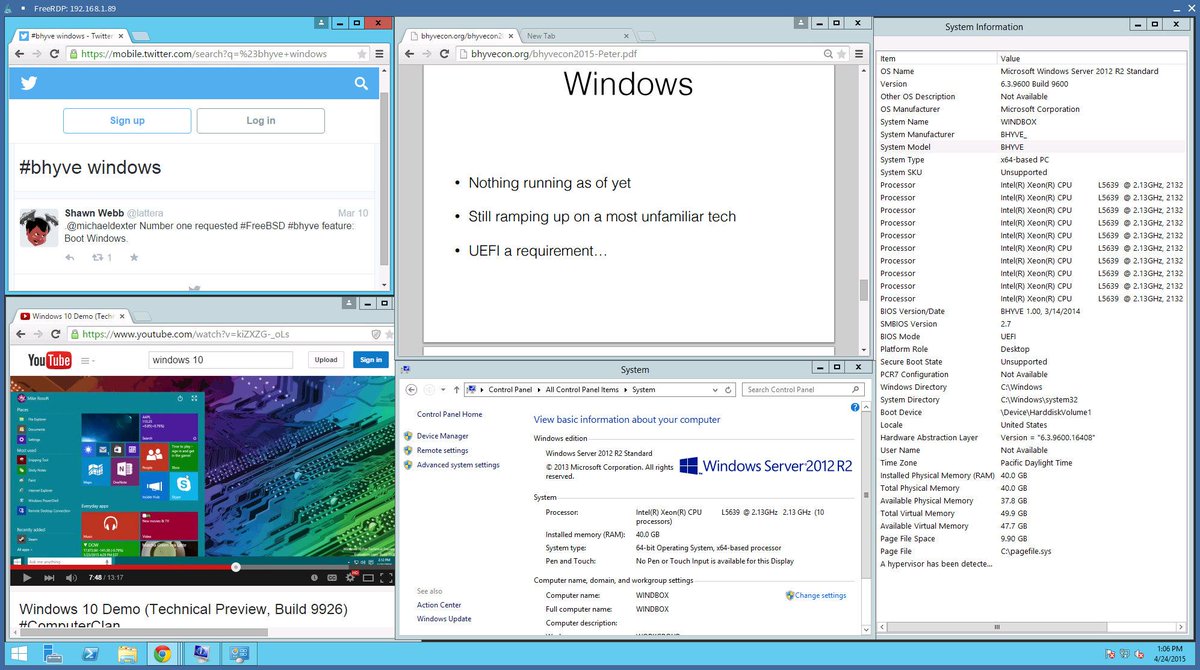Open the YouTube guide menu dropdown

[x=86, y=360]
